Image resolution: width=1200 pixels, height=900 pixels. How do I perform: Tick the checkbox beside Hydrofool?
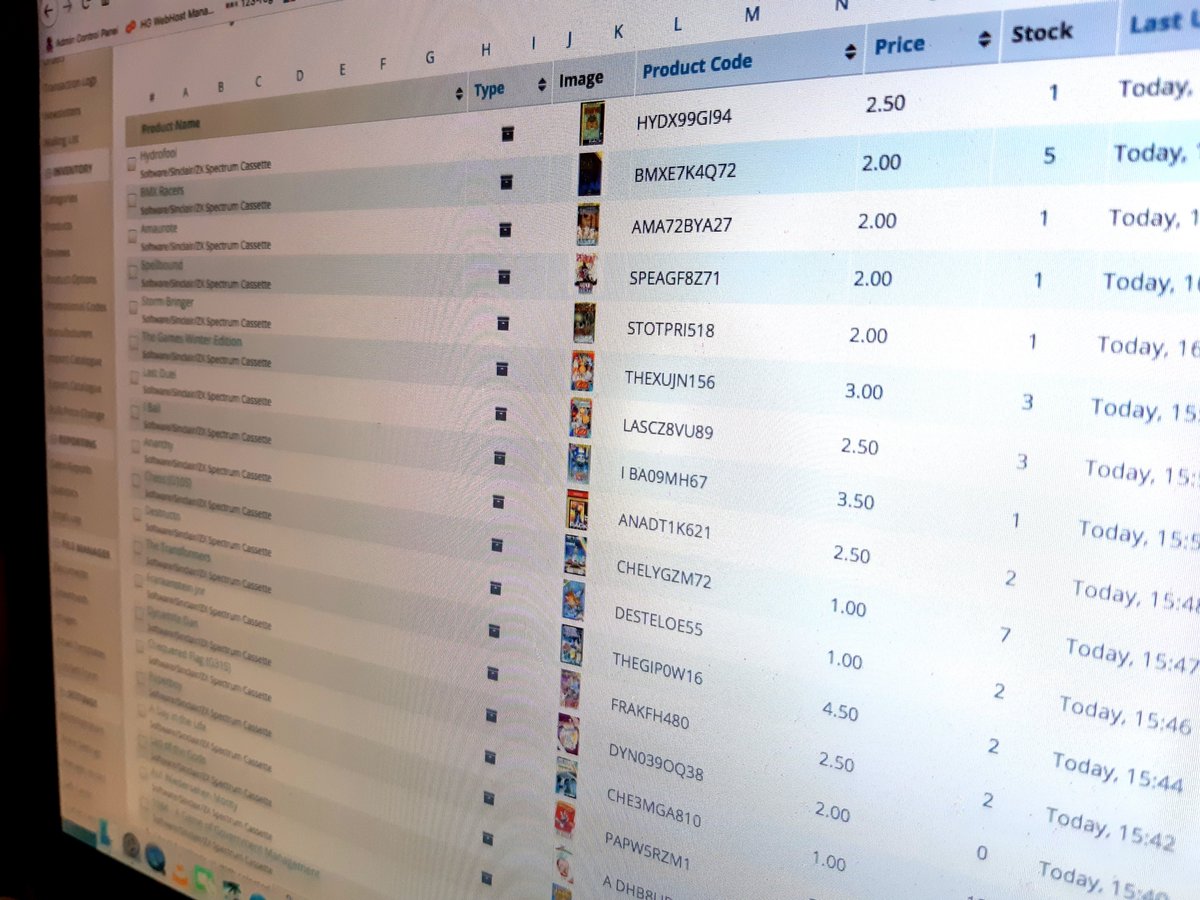point(131,165)
